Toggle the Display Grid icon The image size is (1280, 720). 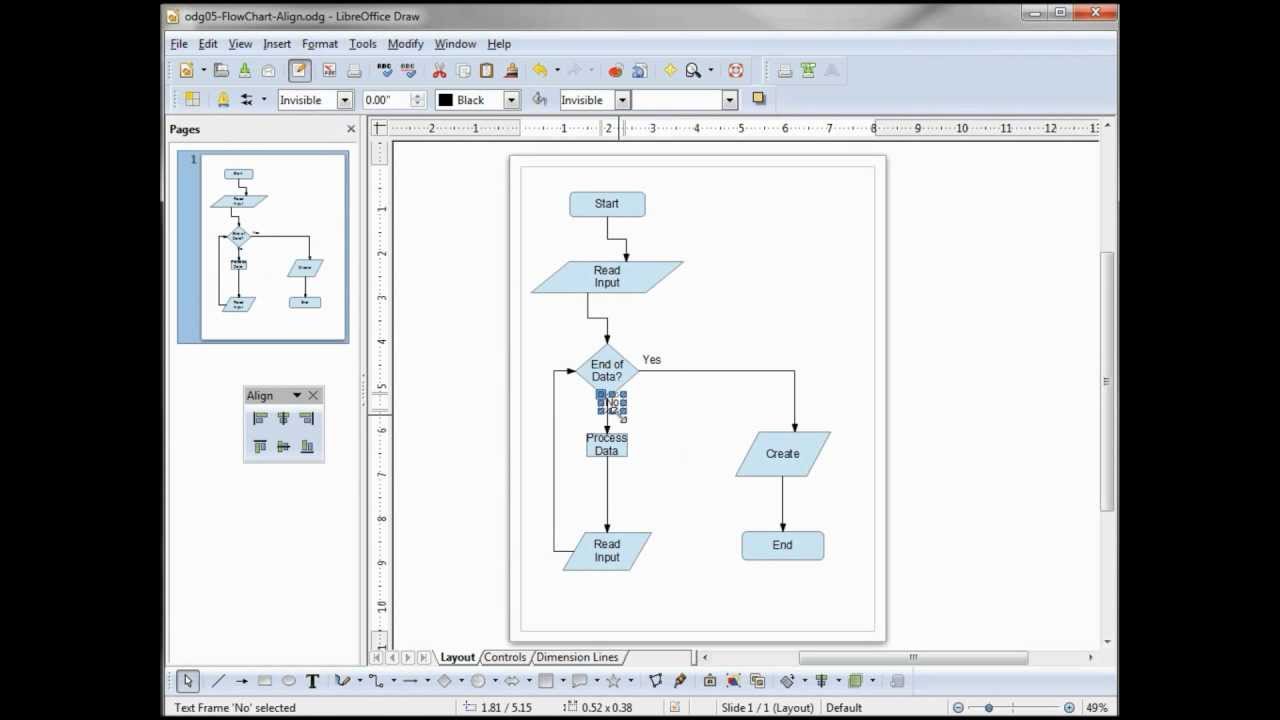(x=192, y=99)
